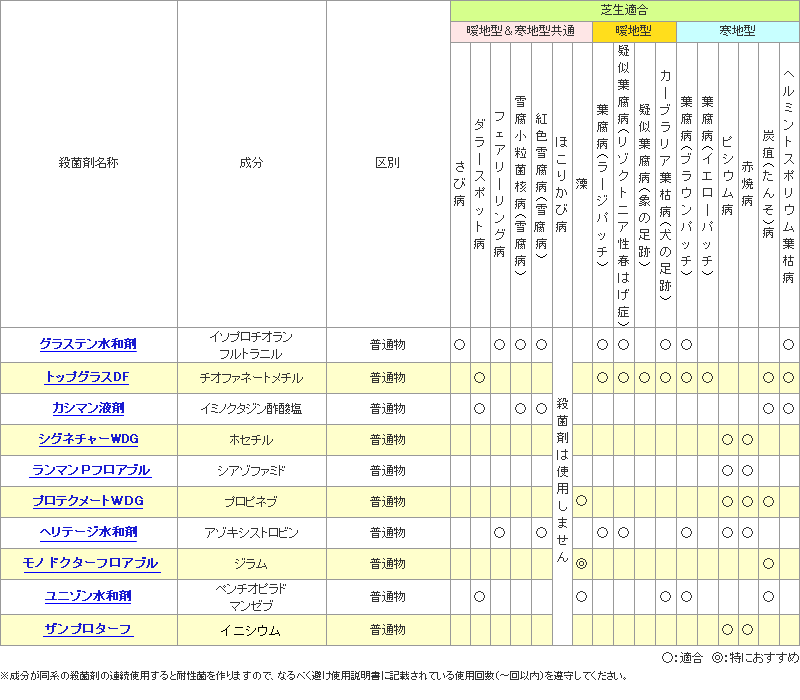Click the シアゾファミド ingredient cell
800x700 pixels.
[x=252, y=471]
